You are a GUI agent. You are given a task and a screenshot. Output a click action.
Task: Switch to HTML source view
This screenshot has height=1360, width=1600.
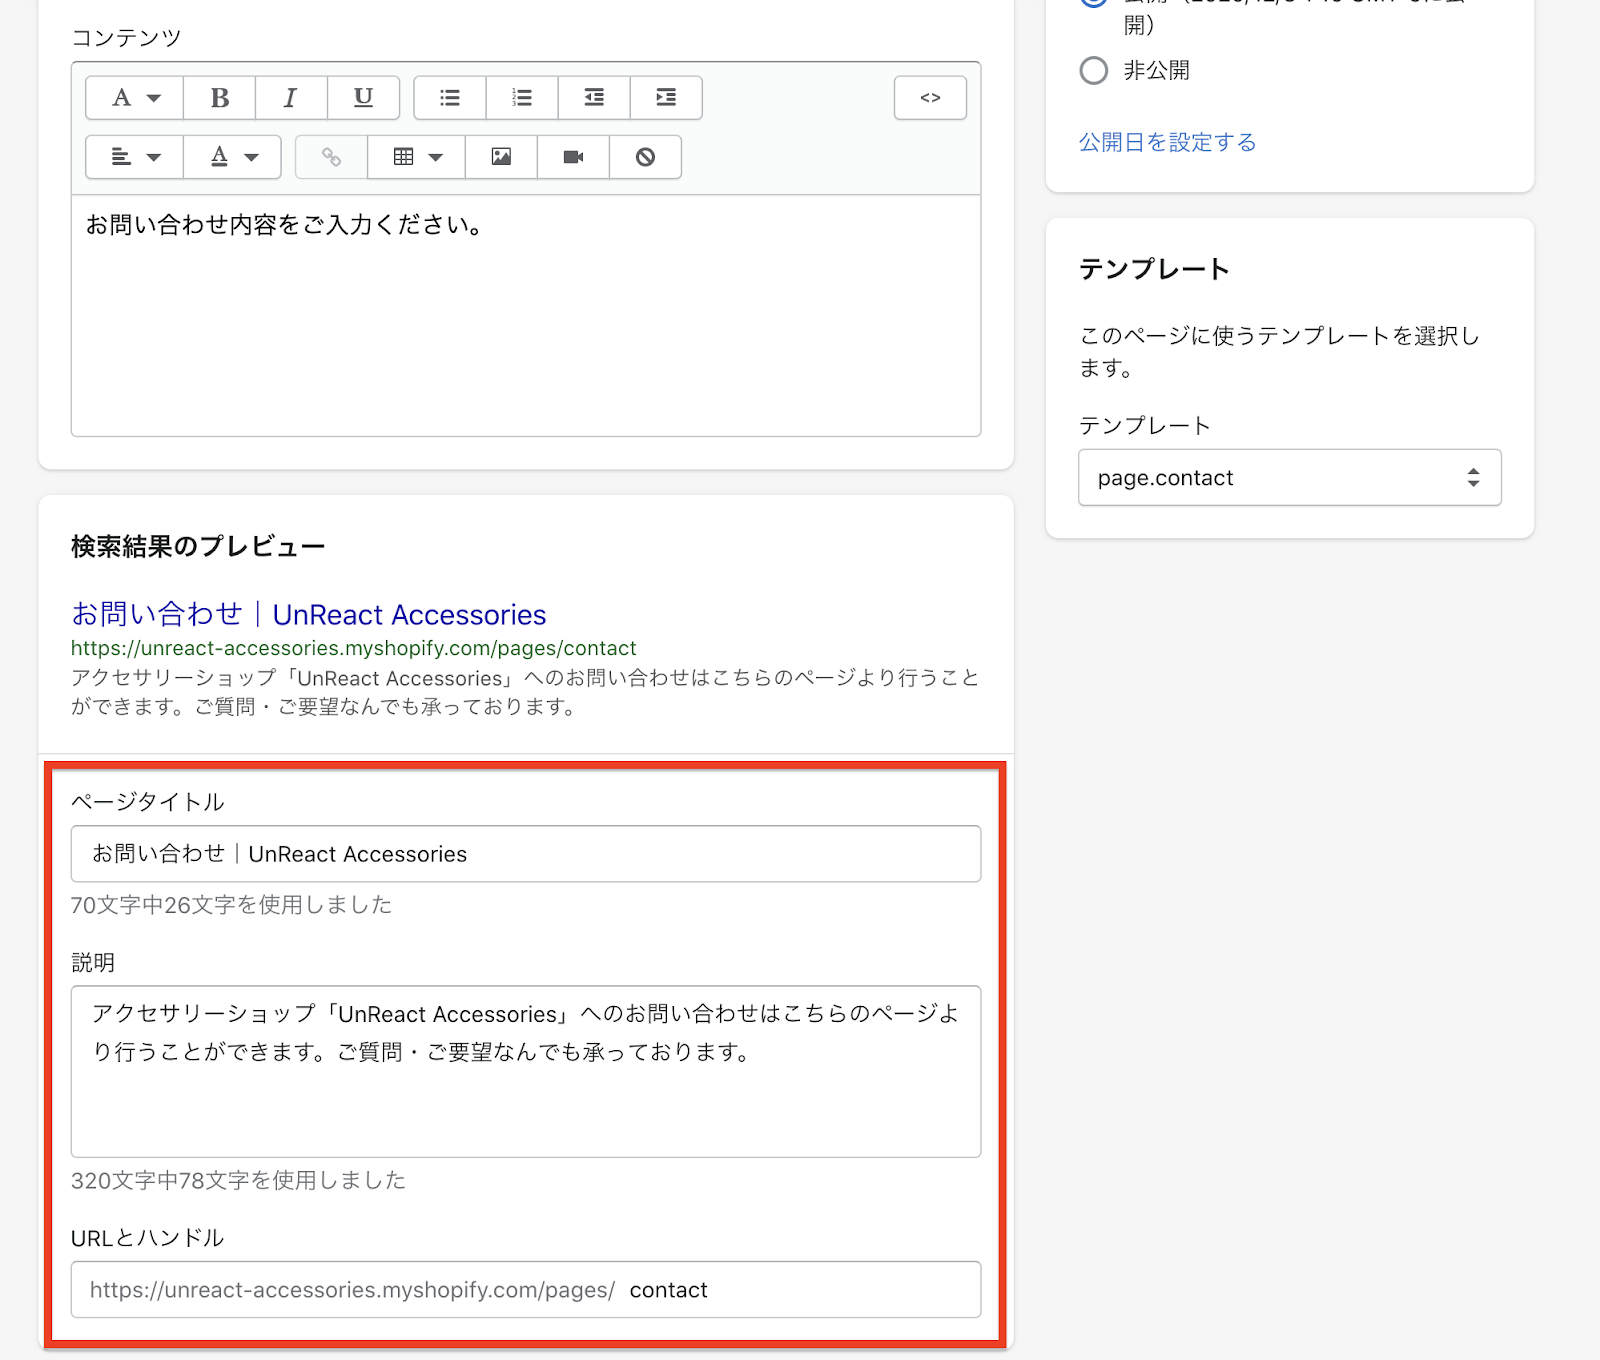[930, 98]
